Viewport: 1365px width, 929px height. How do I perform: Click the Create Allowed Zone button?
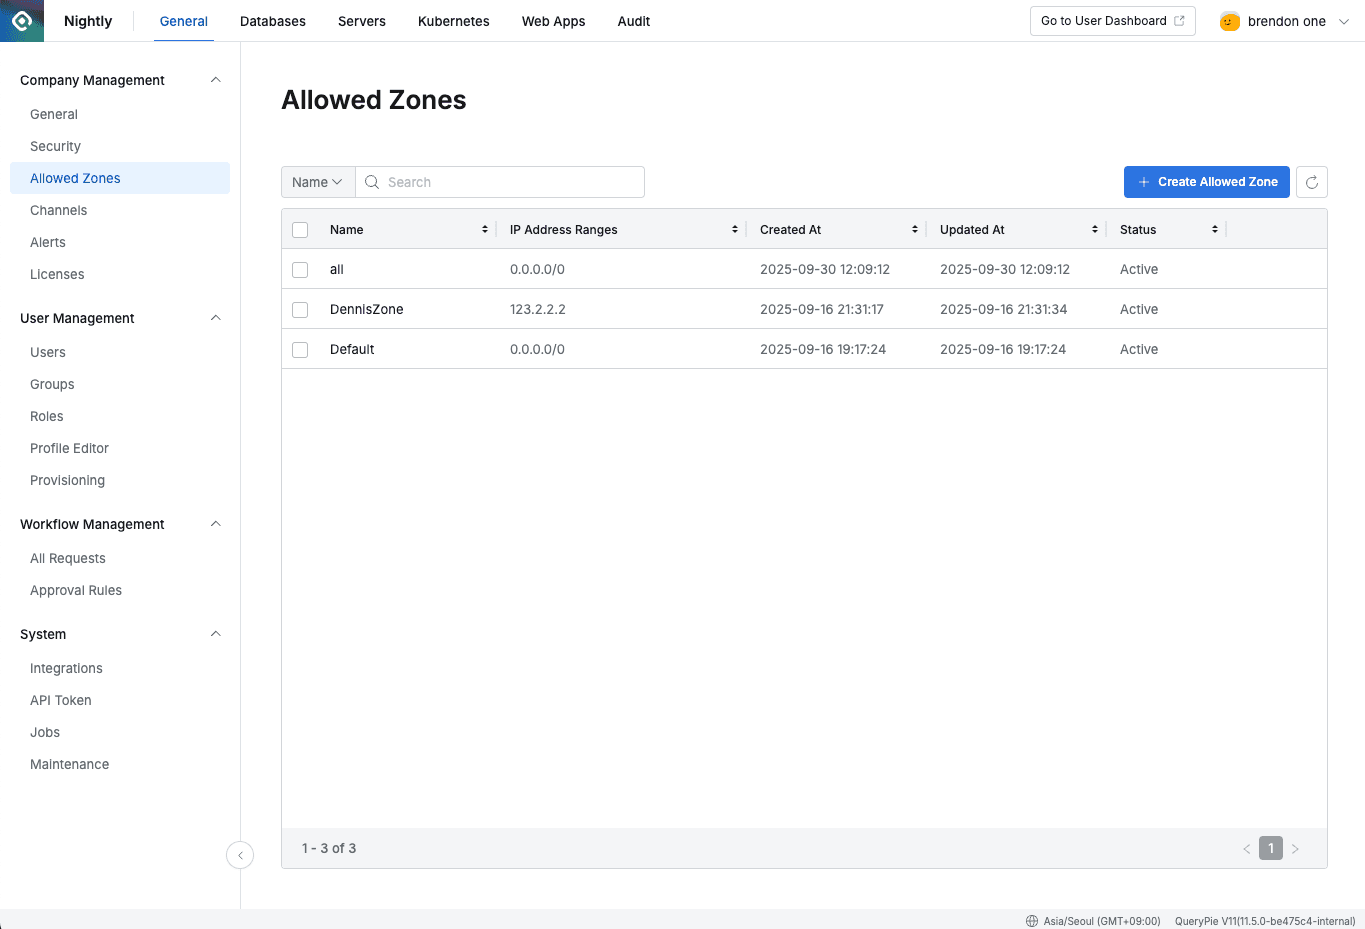[1207, 182]
